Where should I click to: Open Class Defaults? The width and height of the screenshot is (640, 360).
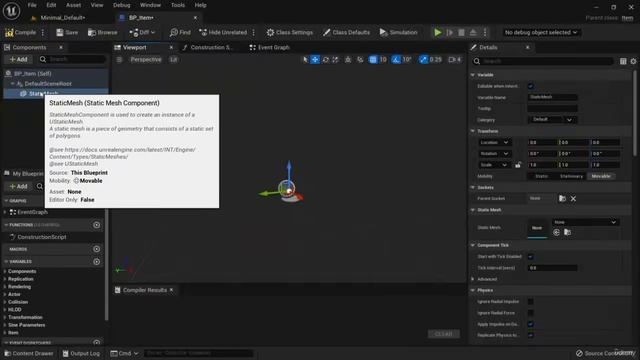pyautogui.click(x=346, y=32)
